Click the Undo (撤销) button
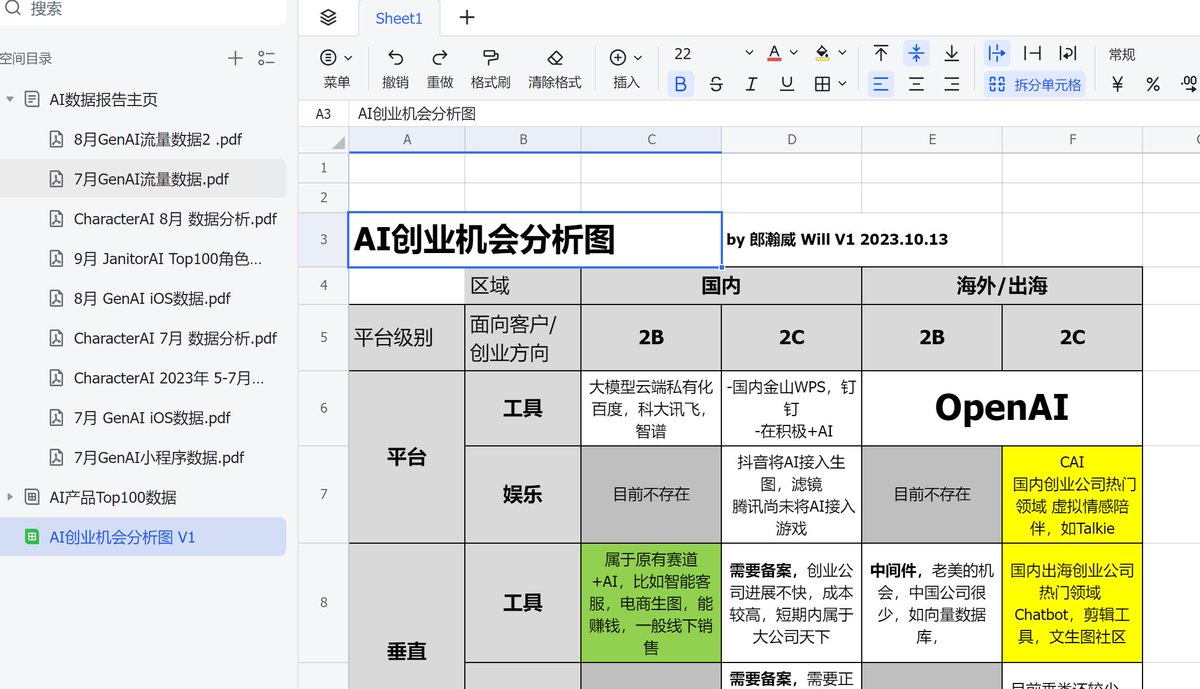This screenshot has width=1200, height=689. pos(396,69)
